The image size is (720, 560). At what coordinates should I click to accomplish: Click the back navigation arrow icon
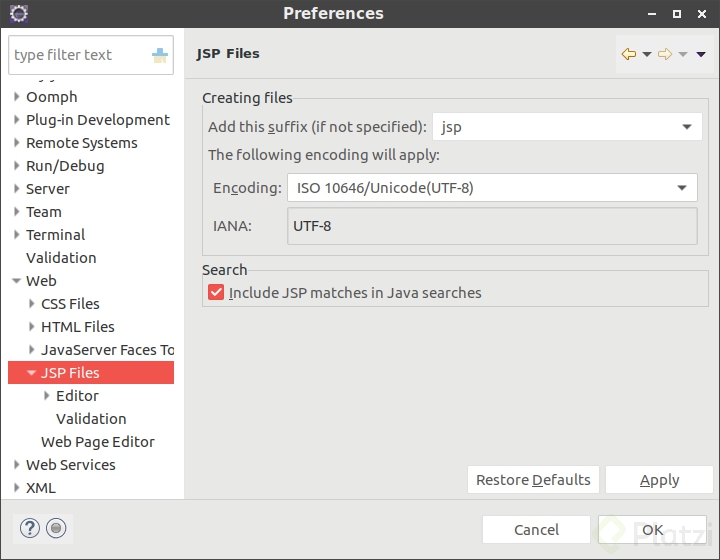(x=628, y=54)
